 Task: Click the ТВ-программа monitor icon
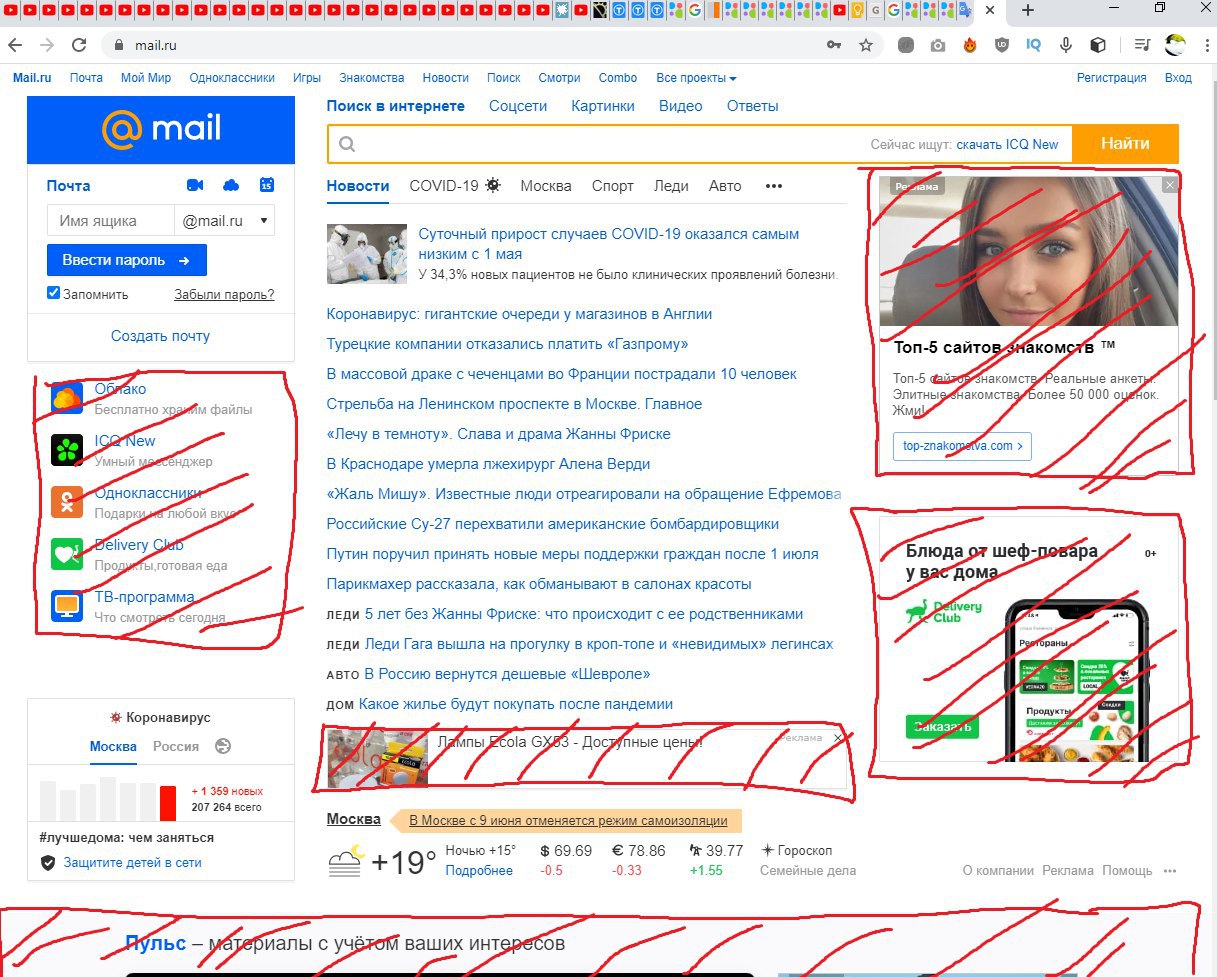(67, 605)
